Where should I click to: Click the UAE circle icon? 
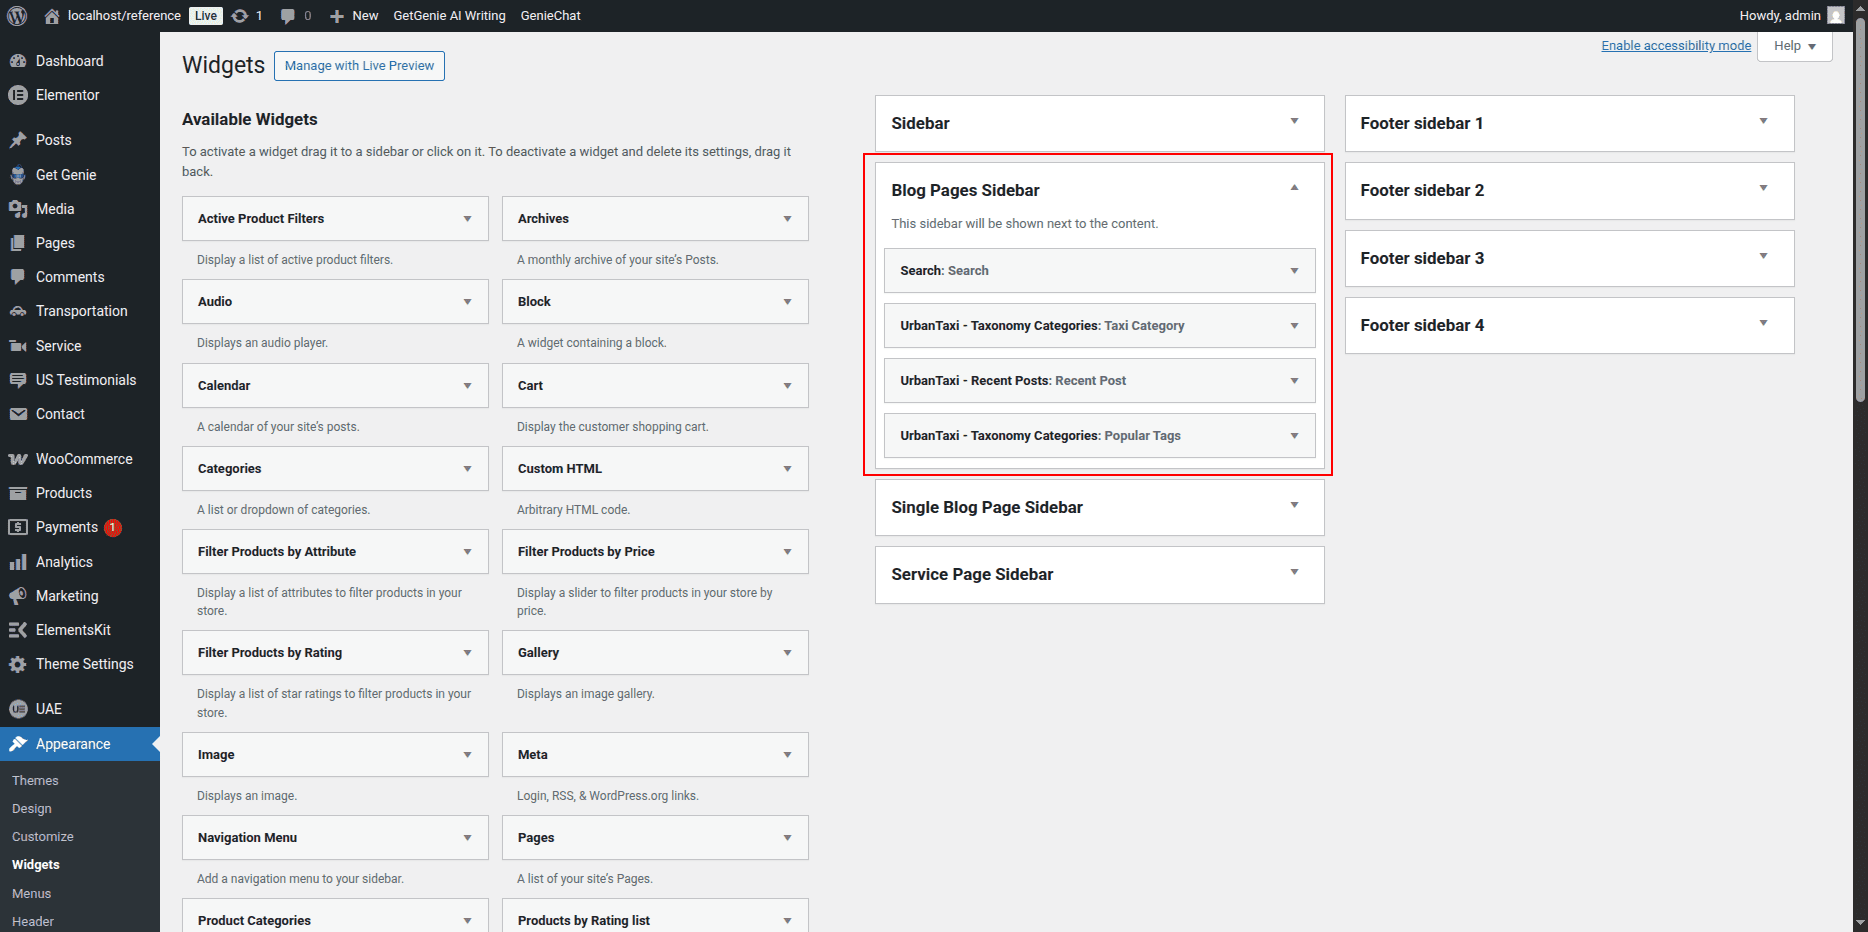[18, 709]
